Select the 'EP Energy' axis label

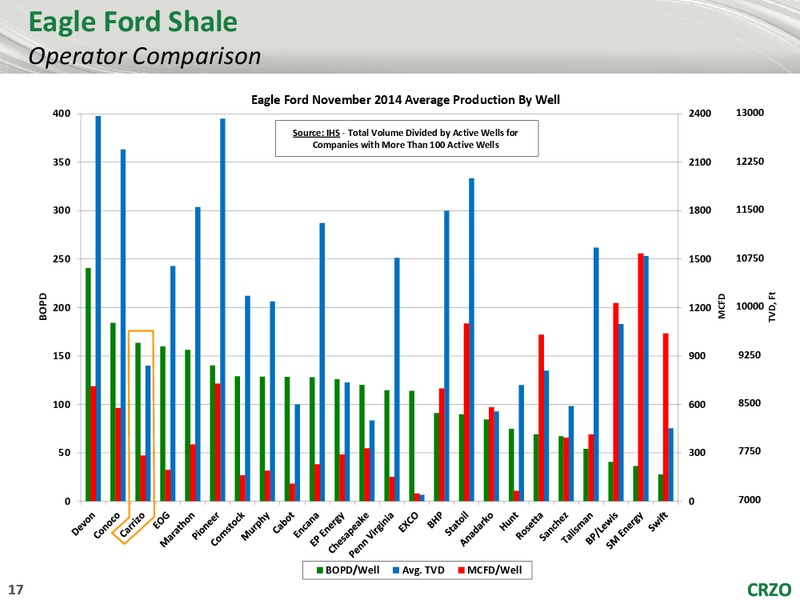pos(328,529)
